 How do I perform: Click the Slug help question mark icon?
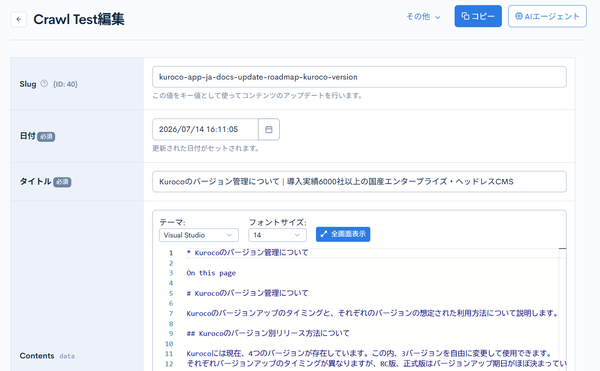(x=44, y=83)
